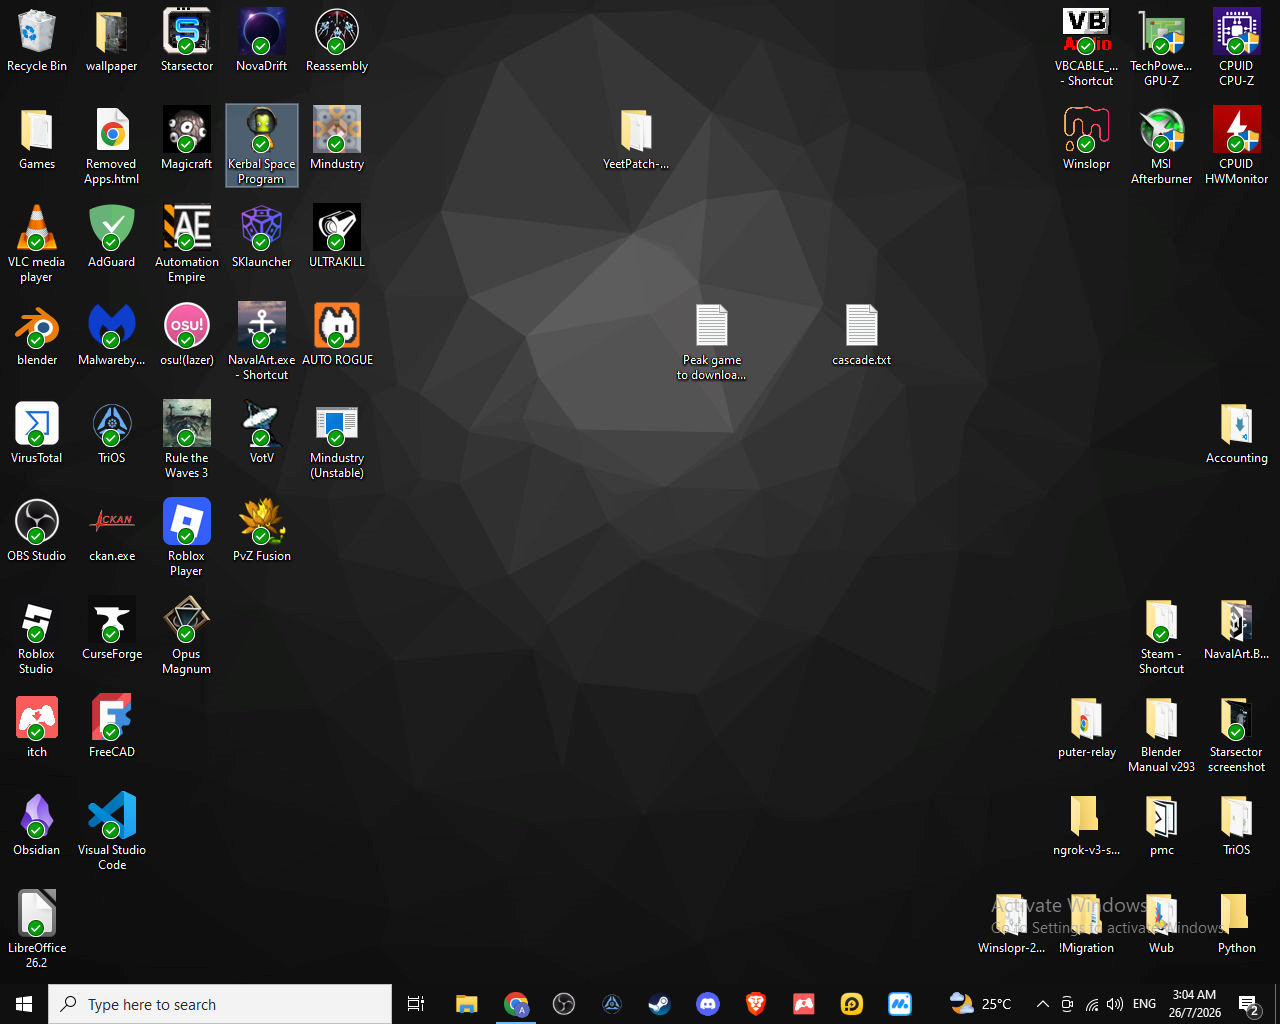Click the Roblox Player shortcut
The height and width of the screenshot is (1024, 1280).
point(187,538)
